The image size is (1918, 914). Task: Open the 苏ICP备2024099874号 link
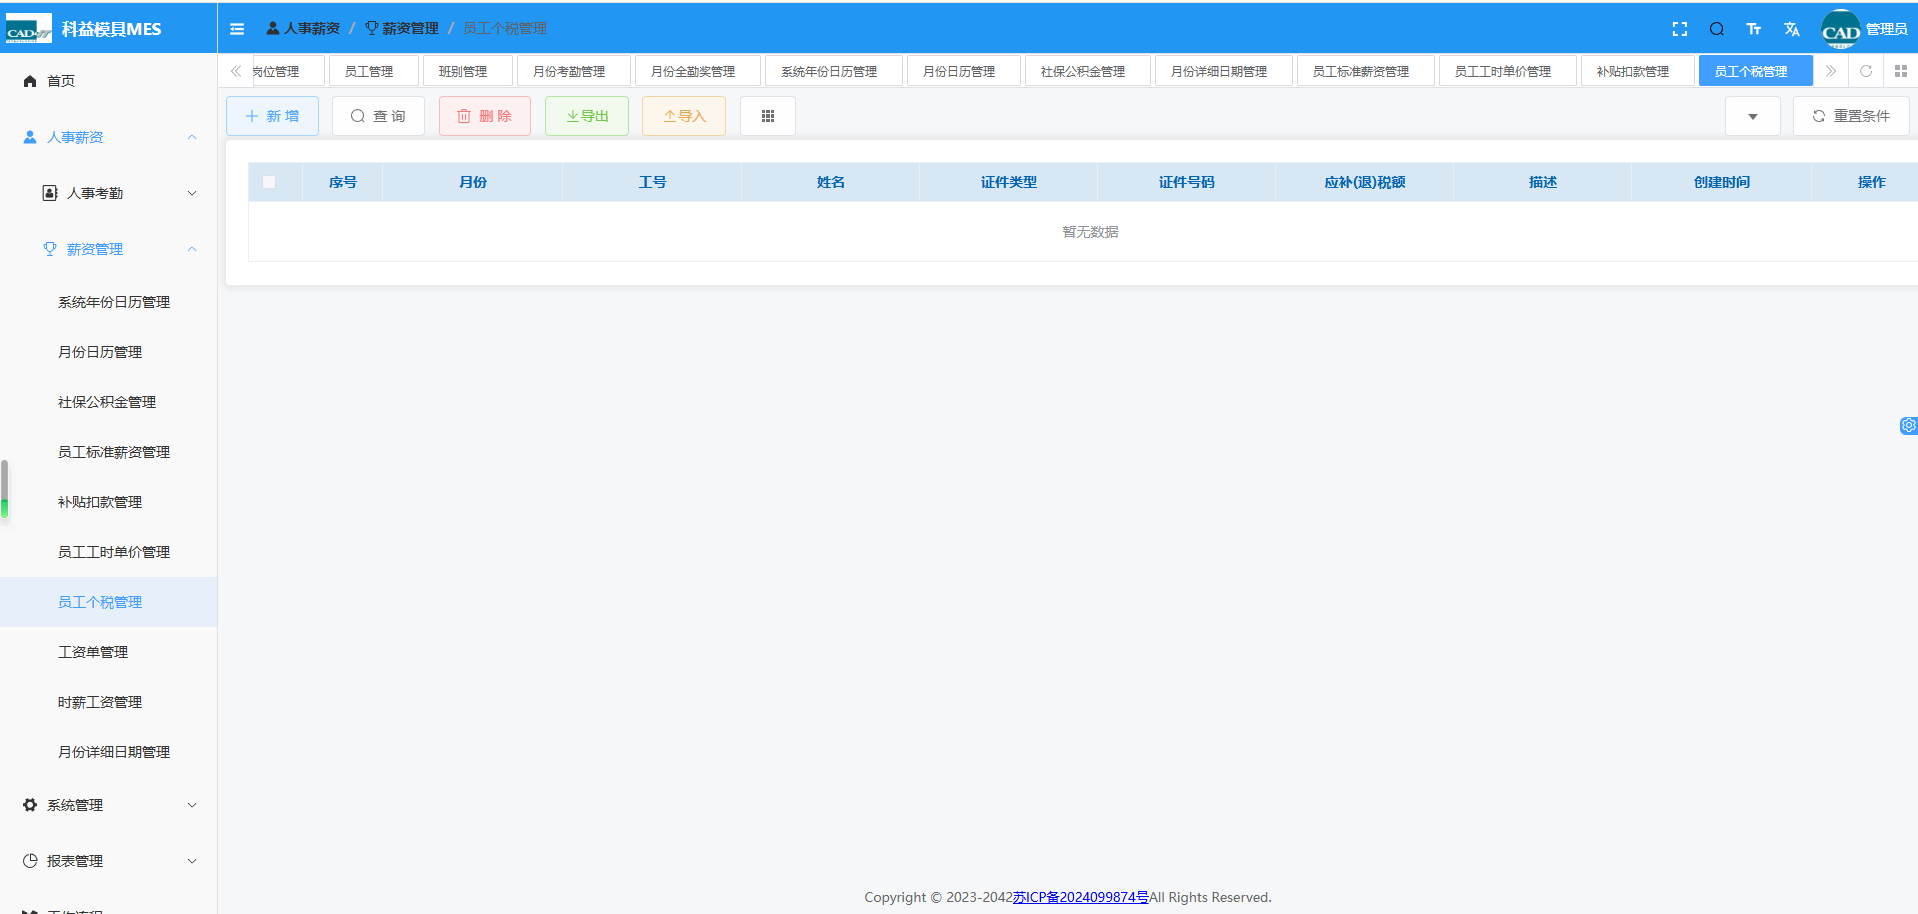pos(1080,897)
